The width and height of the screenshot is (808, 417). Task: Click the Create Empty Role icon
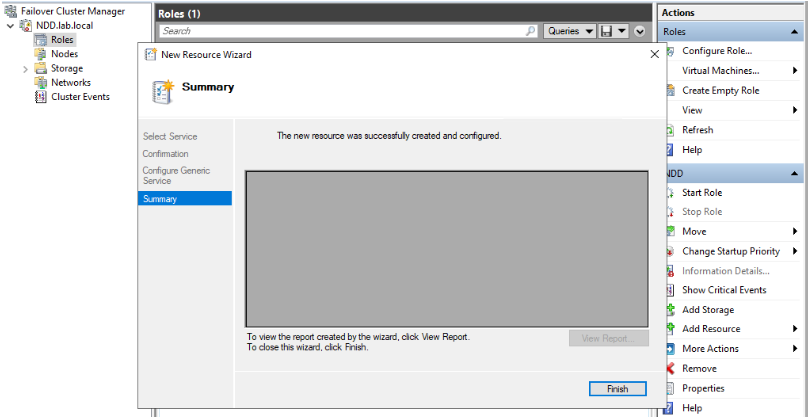click(x=670, y=91)
